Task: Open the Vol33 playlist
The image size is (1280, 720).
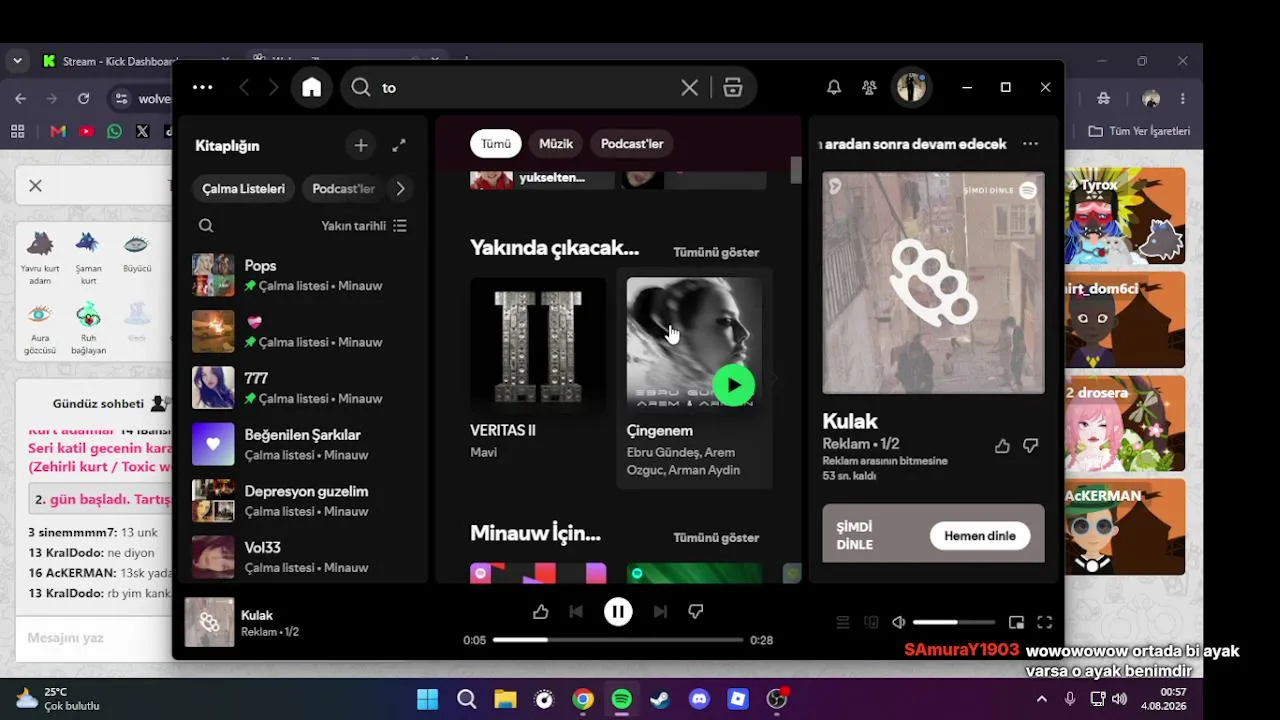Action: (x=302, y=557)
